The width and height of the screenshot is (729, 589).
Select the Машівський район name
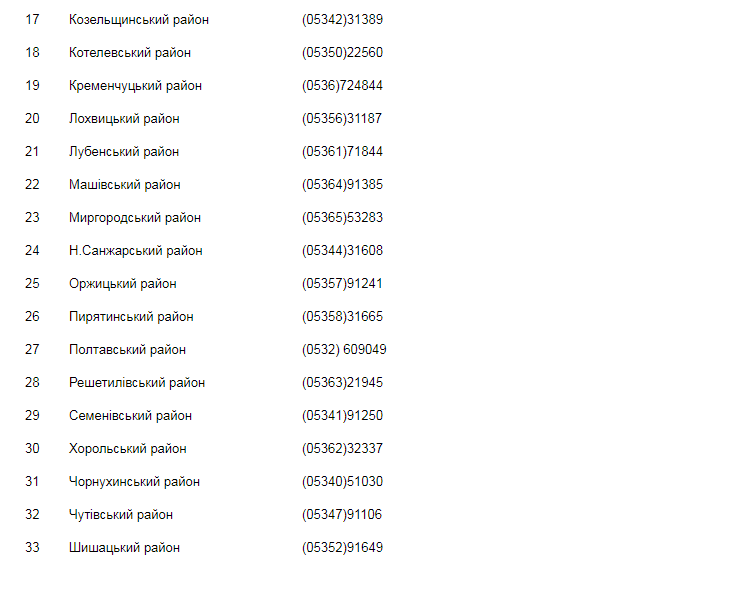coord(125,185)
